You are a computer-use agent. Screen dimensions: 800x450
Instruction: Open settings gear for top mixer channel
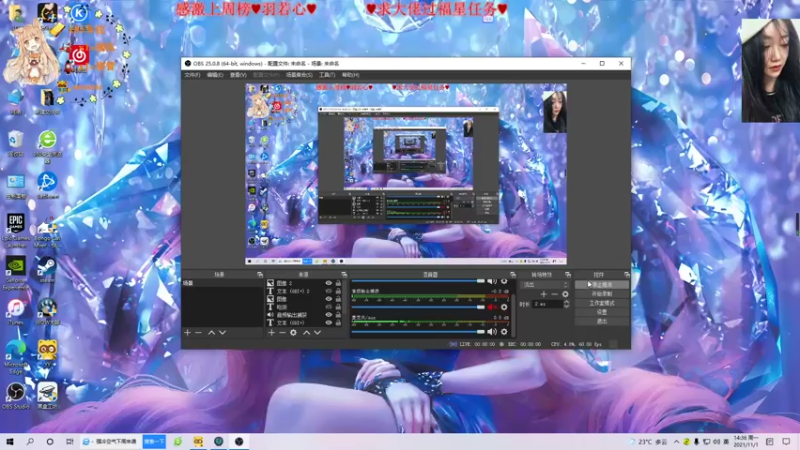point(504,281)
